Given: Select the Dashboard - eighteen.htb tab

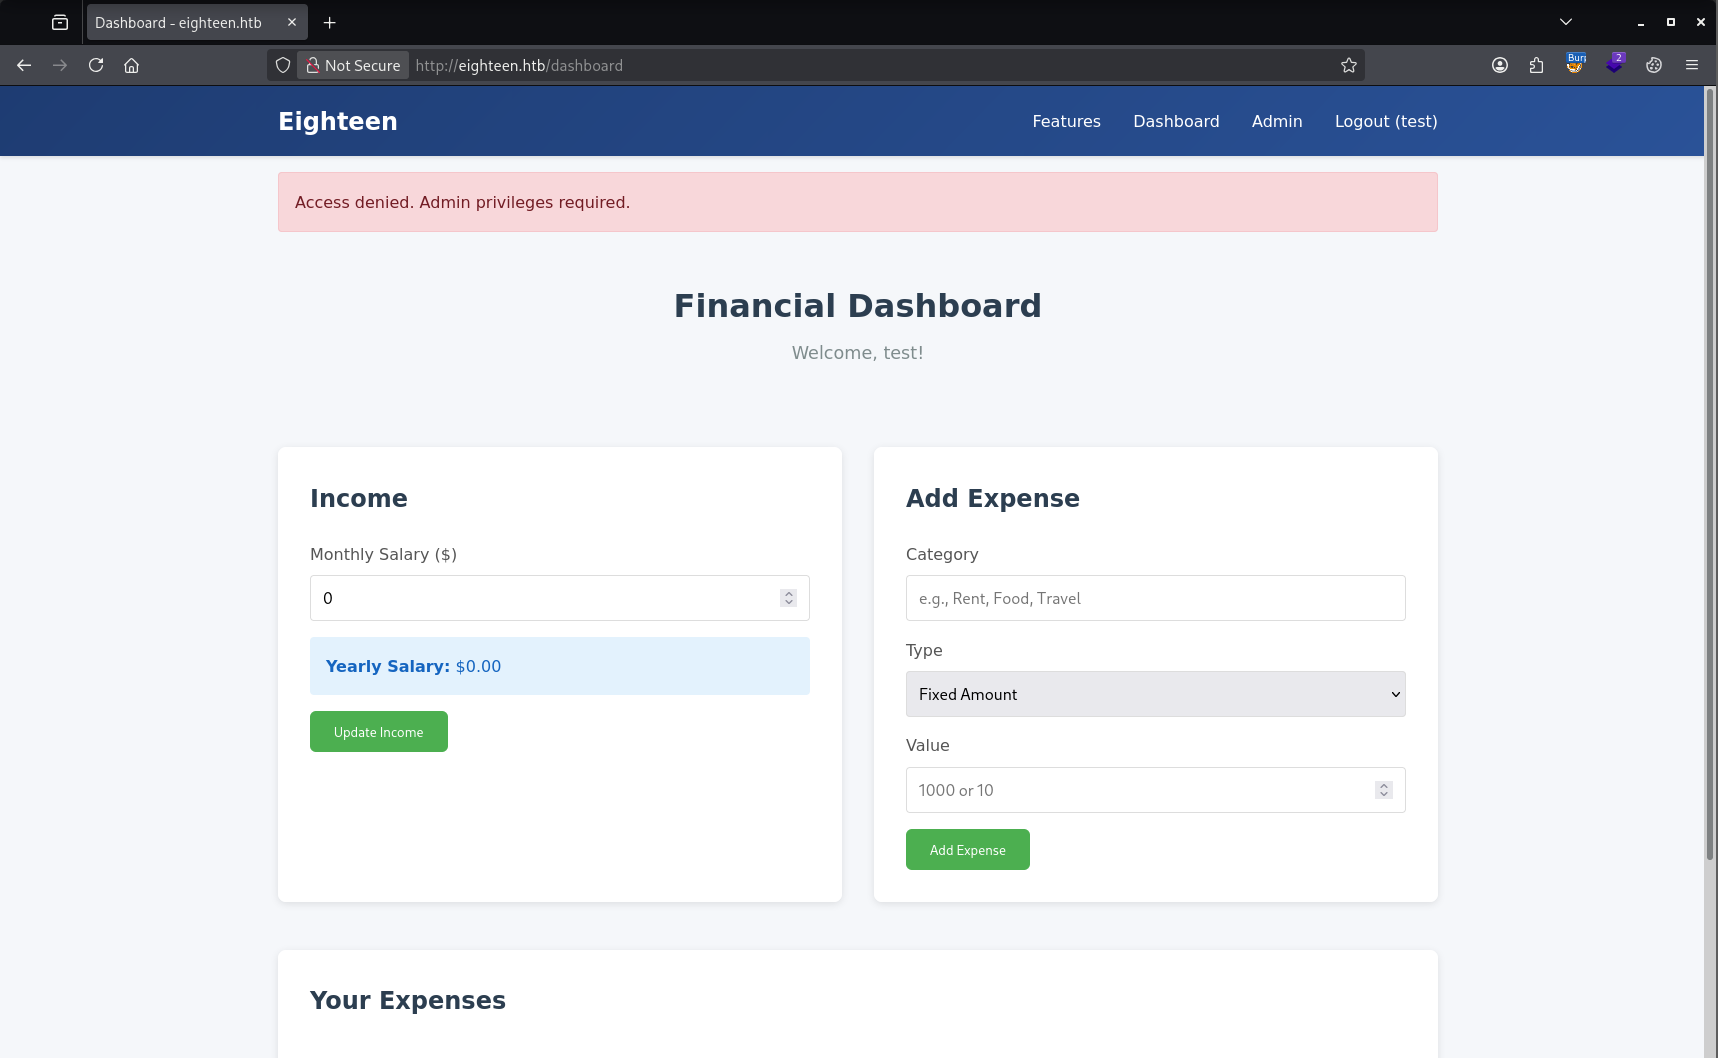Looking at the screenshot, I should (197, 22).
